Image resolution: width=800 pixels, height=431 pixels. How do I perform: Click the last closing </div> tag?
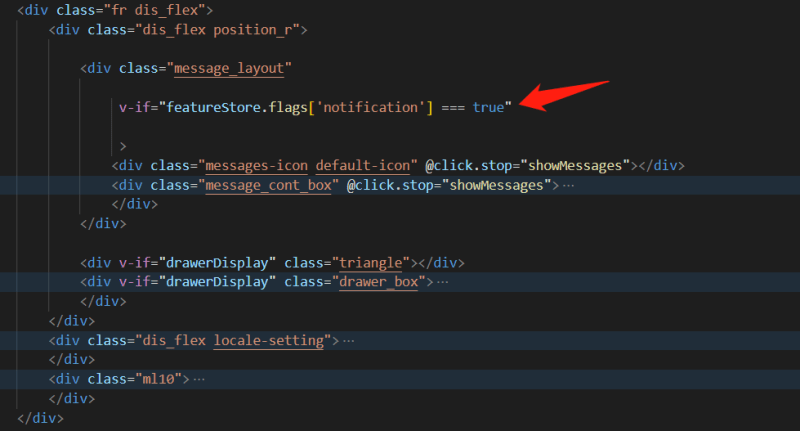tap(40, 418)
